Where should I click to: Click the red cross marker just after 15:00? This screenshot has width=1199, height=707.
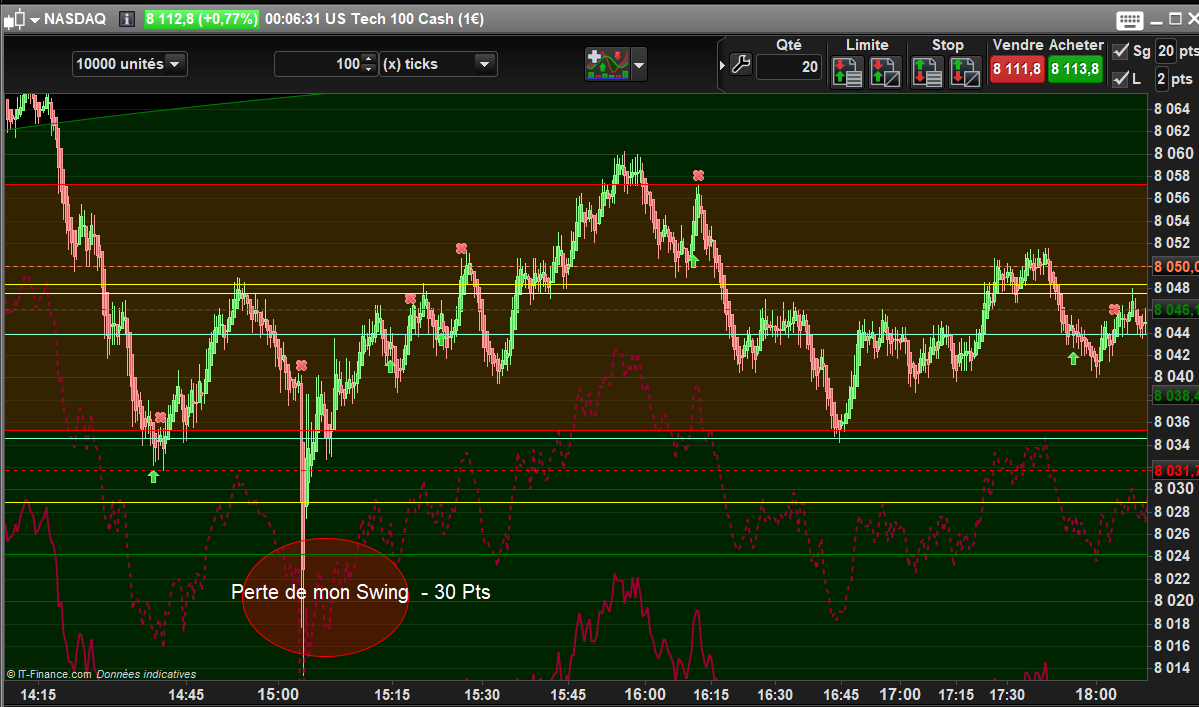301,365
